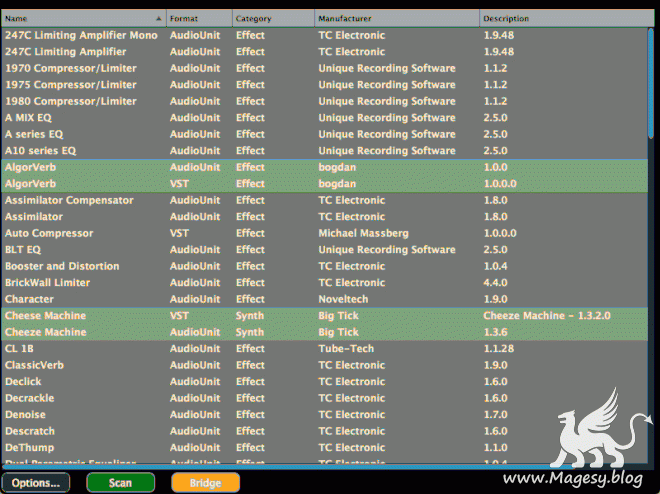Click the green Scan button

coord(120,483)
